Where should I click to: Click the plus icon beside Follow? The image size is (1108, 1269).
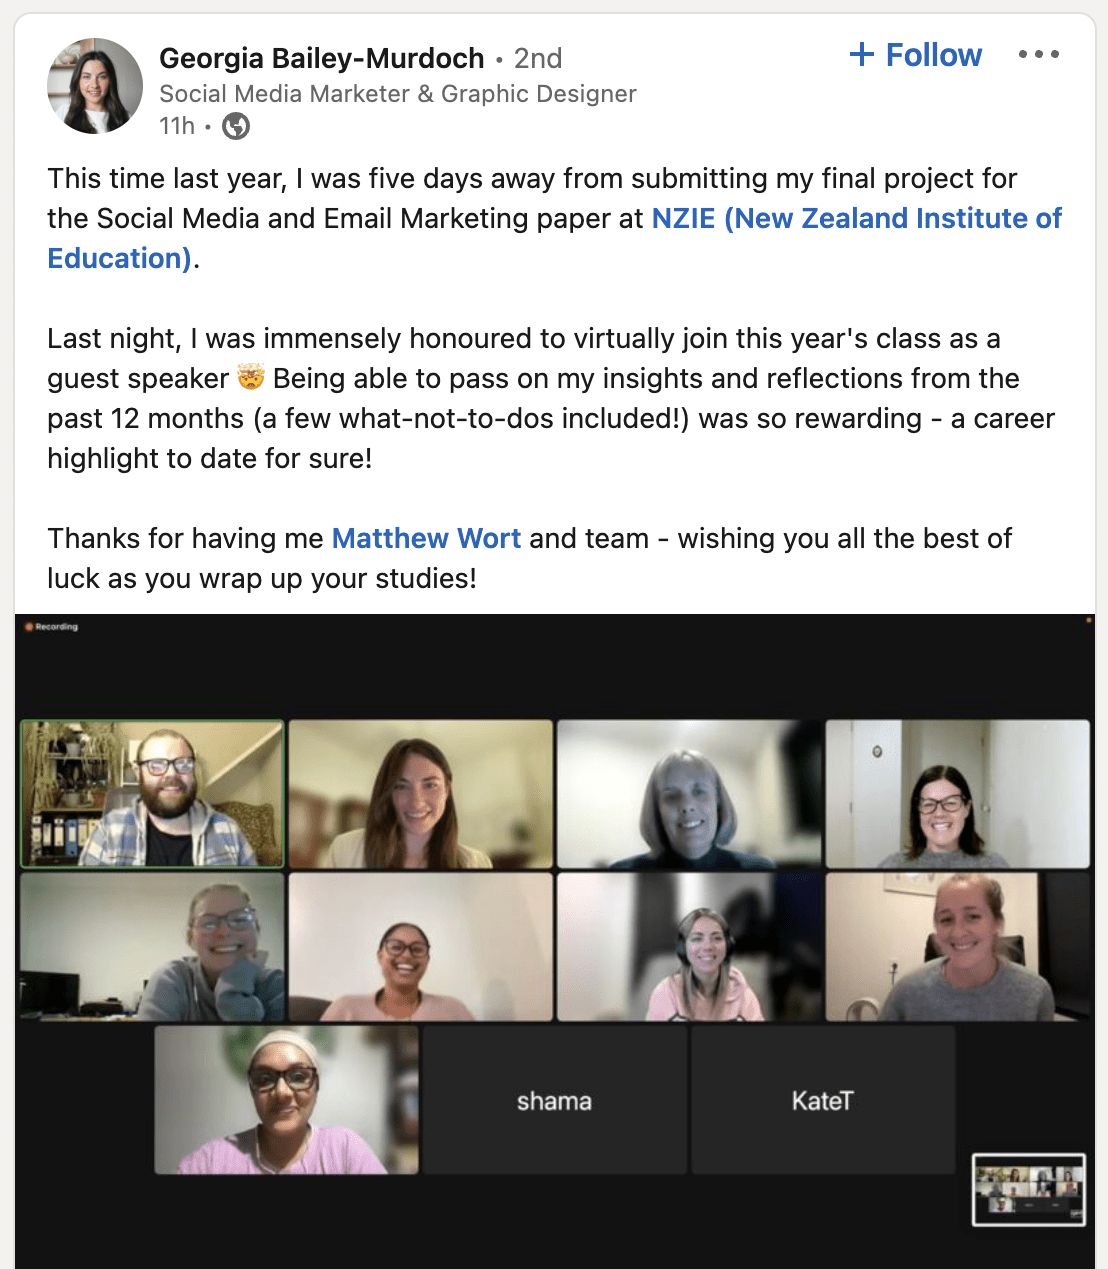pos(861,55)
